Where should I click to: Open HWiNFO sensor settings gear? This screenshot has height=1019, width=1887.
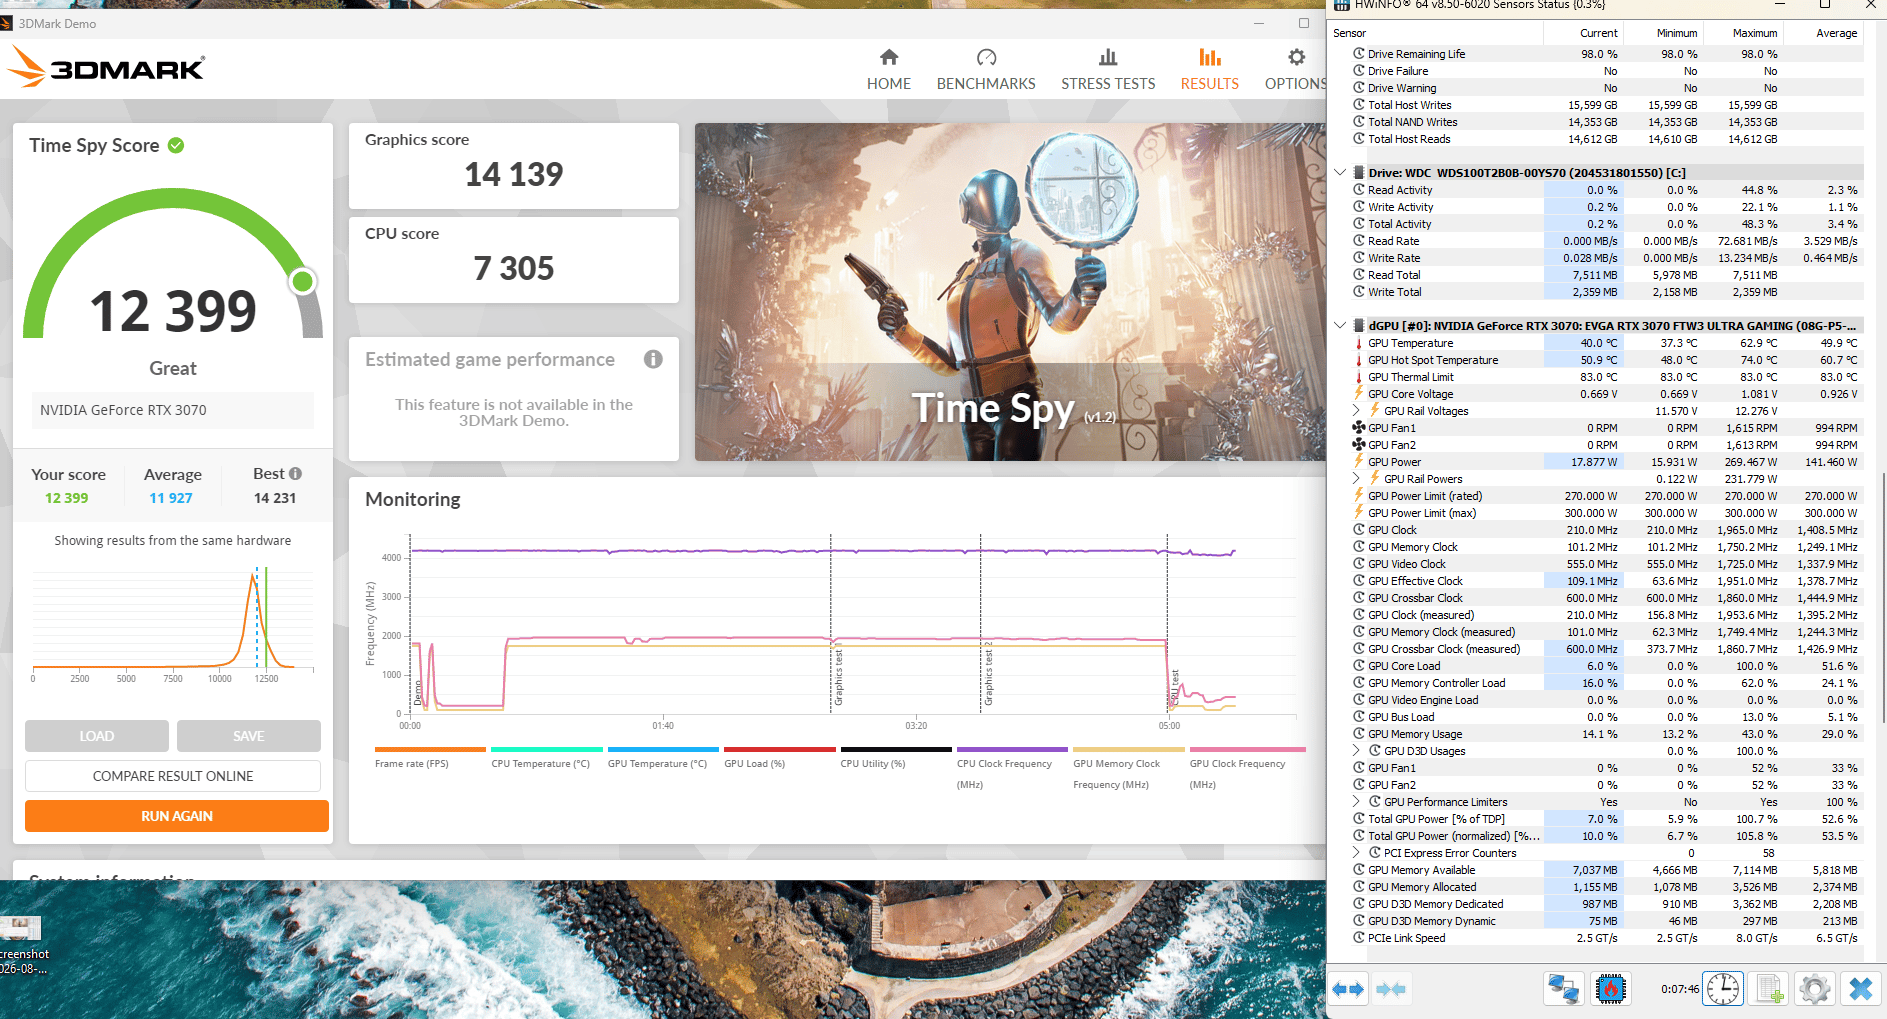(1814, 989)
